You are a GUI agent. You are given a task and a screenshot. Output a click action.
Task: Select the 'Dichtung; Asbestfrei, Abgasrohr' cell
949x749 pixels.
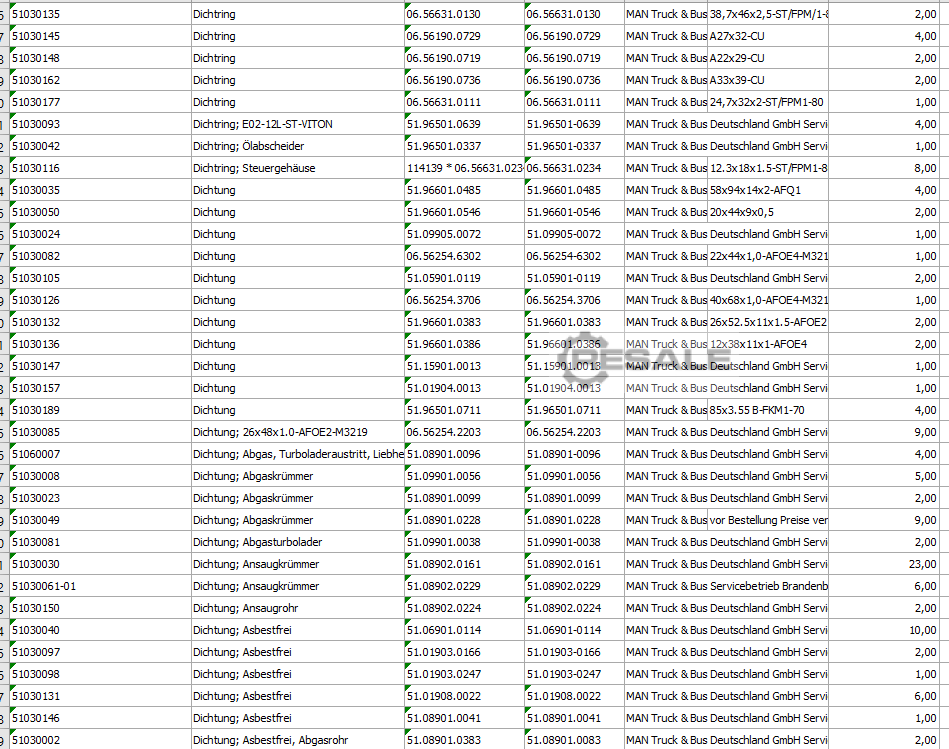pos(297,740)
